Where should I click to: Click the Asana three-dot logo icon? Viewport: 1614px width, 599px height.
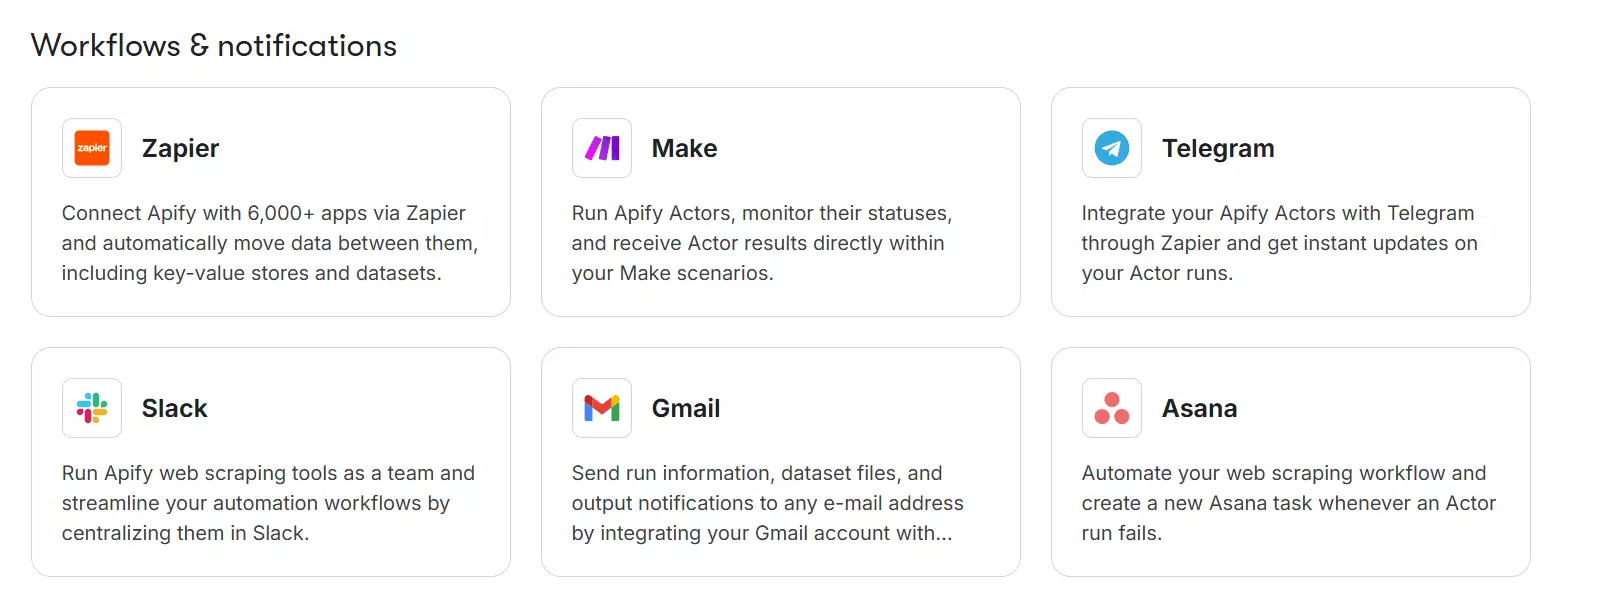pos(1112,408)
